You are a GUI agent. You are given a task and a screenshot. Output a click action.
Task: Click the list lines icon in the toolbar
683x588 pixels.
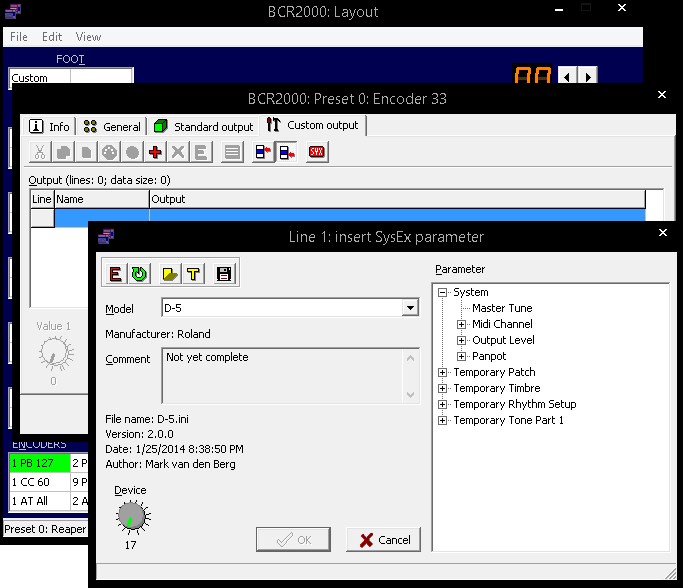(x=232, y=152)
